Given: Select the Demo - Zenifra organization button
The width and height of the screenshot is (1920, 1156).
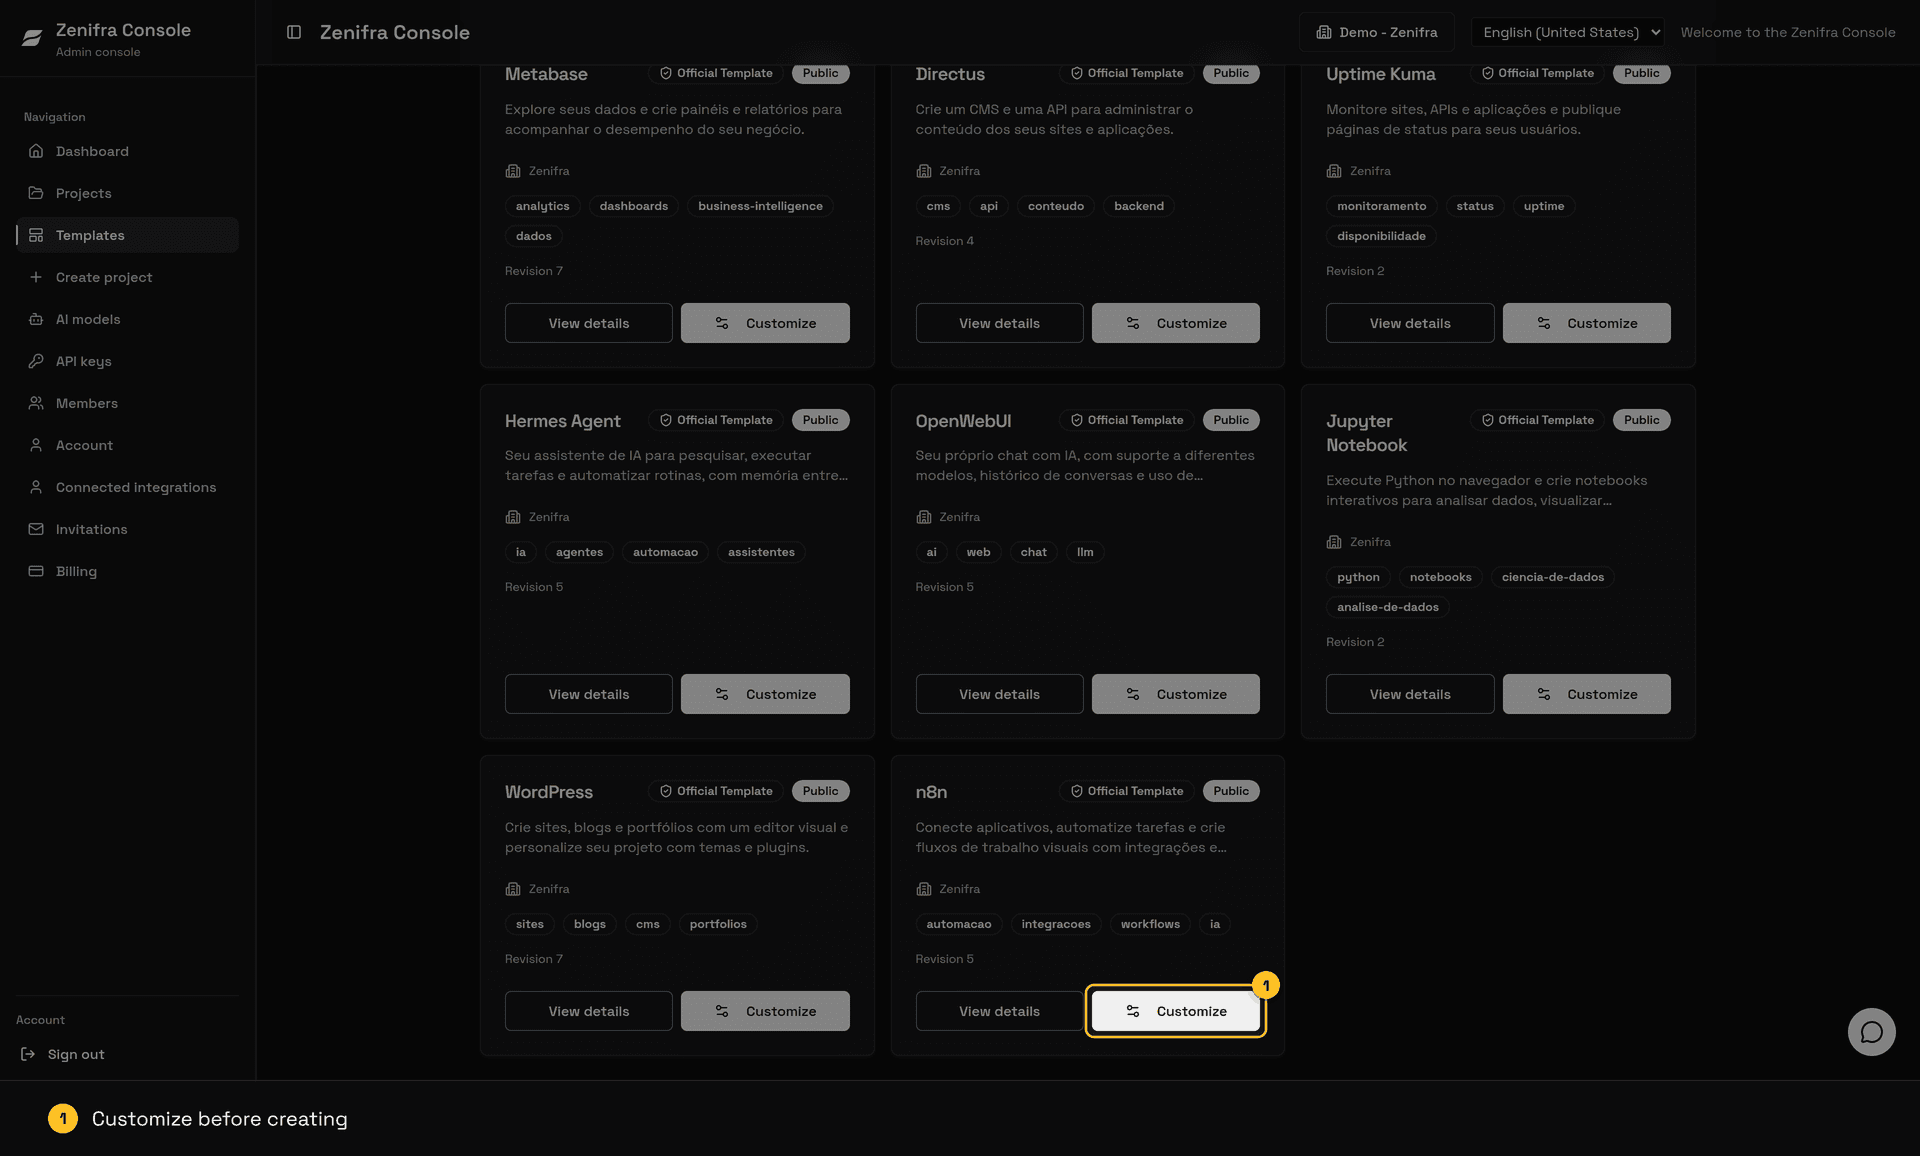Looking at the screenshot, I should click(1376, 32).
